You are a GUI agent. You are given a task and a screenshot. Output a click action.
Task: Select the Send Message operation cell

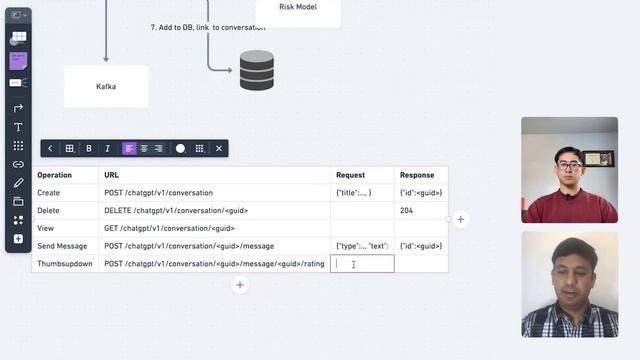pos(65,246)
